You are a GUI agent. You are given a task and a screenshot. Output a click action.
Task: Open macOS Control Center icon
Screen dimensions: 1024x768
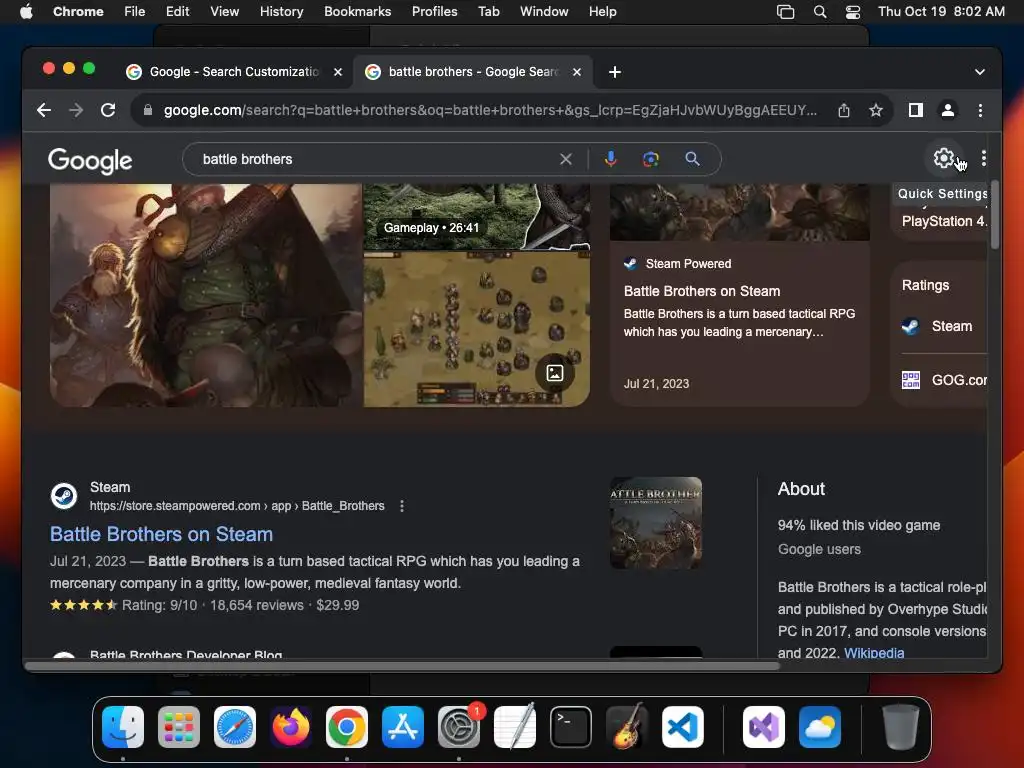point(853,12)
